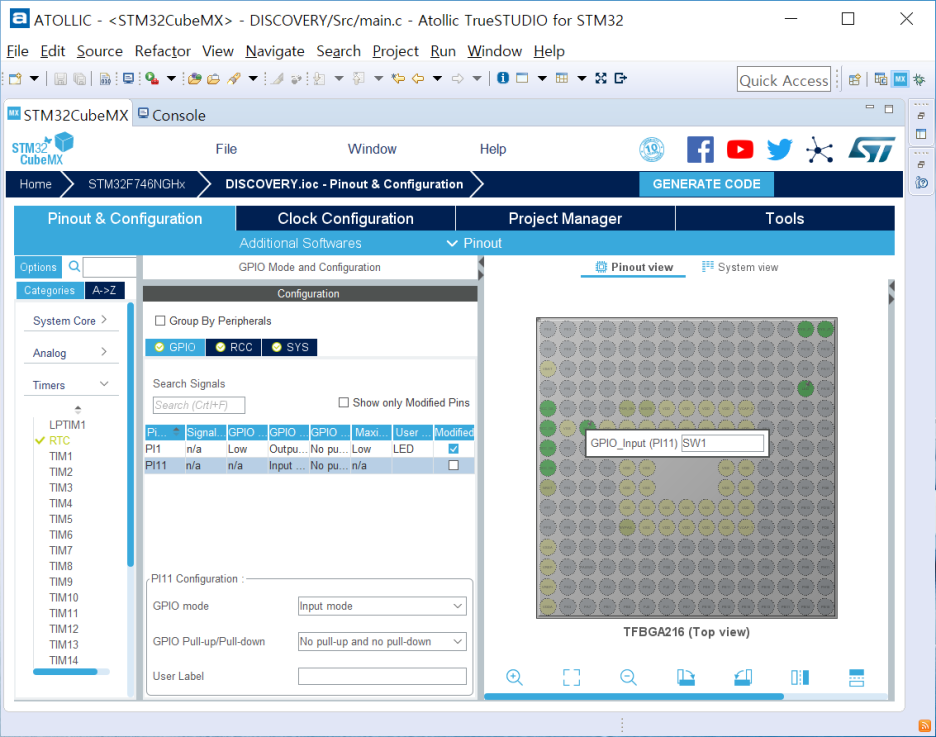Flip the chip view horizontally
The width and height of the screenshot is (936, 737).
800,677
